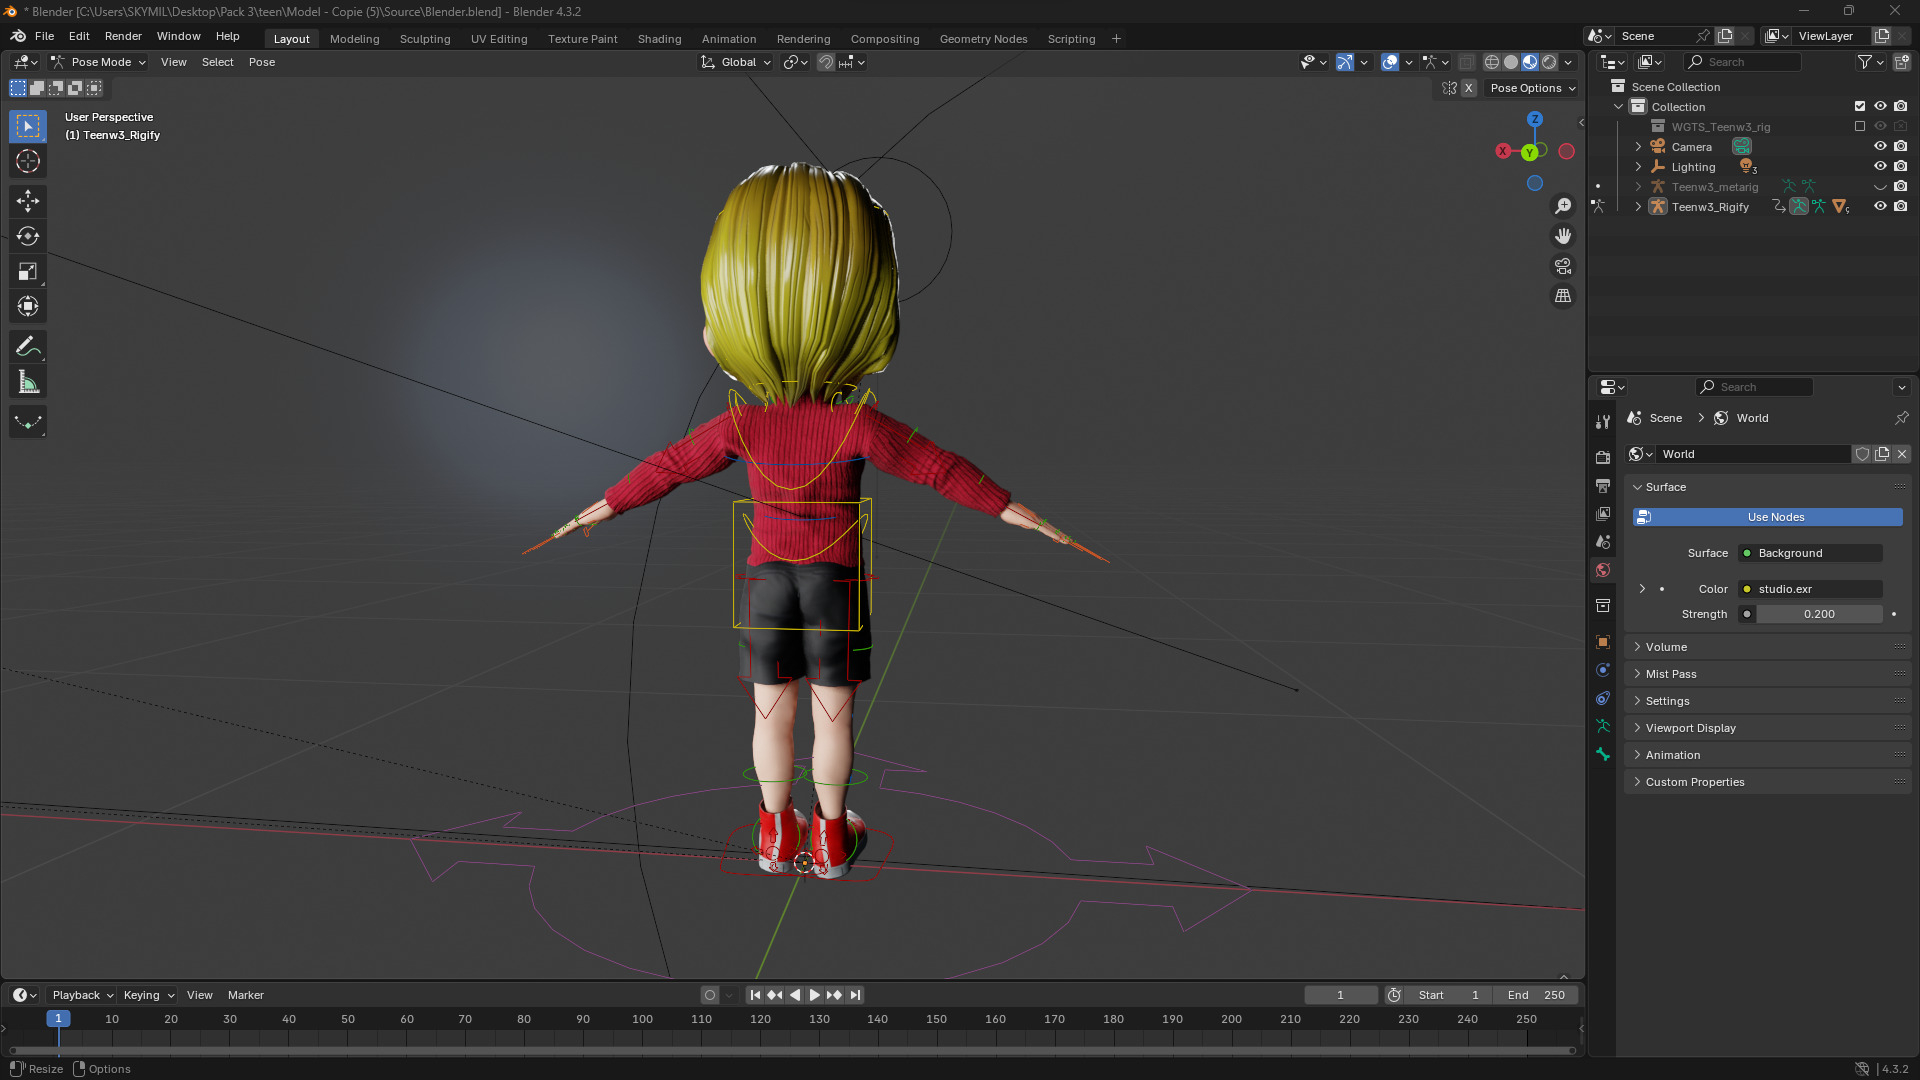Screen dimensions: 1920x1080
Task: Open the Render properties tab
Action: [1603, 457]
